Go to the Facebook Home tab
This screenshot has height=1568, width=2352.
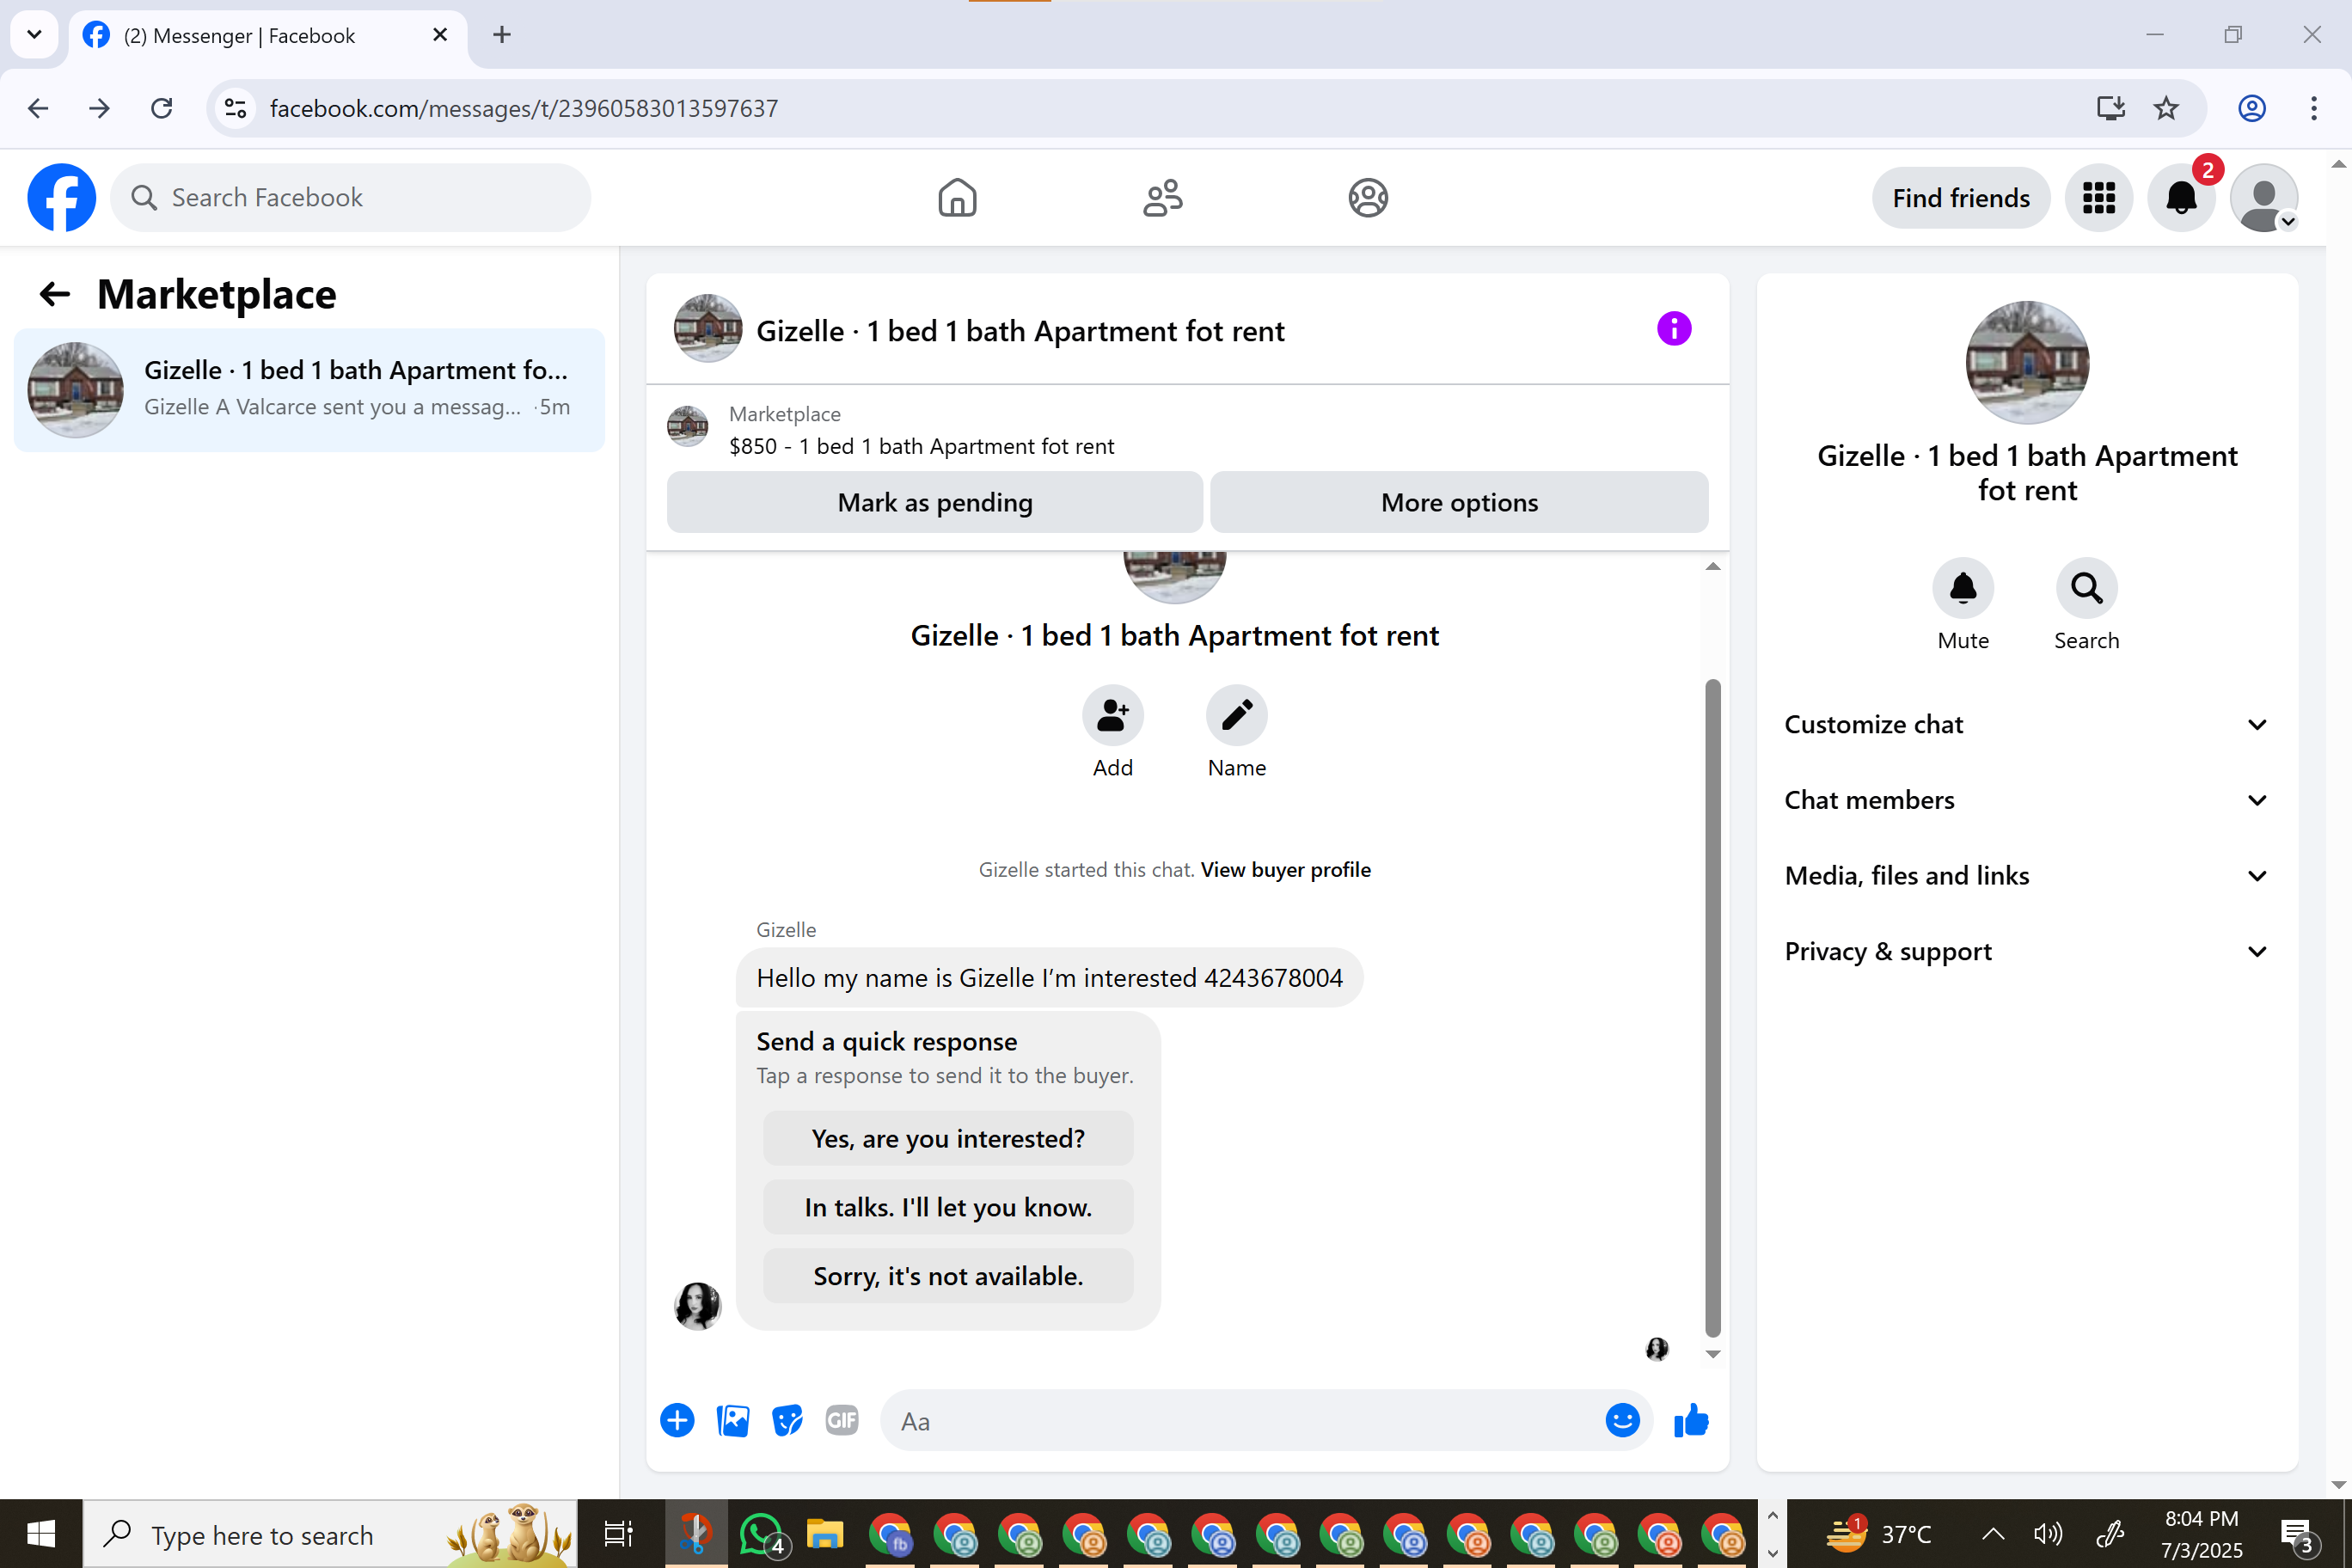[x=957, y=198]
